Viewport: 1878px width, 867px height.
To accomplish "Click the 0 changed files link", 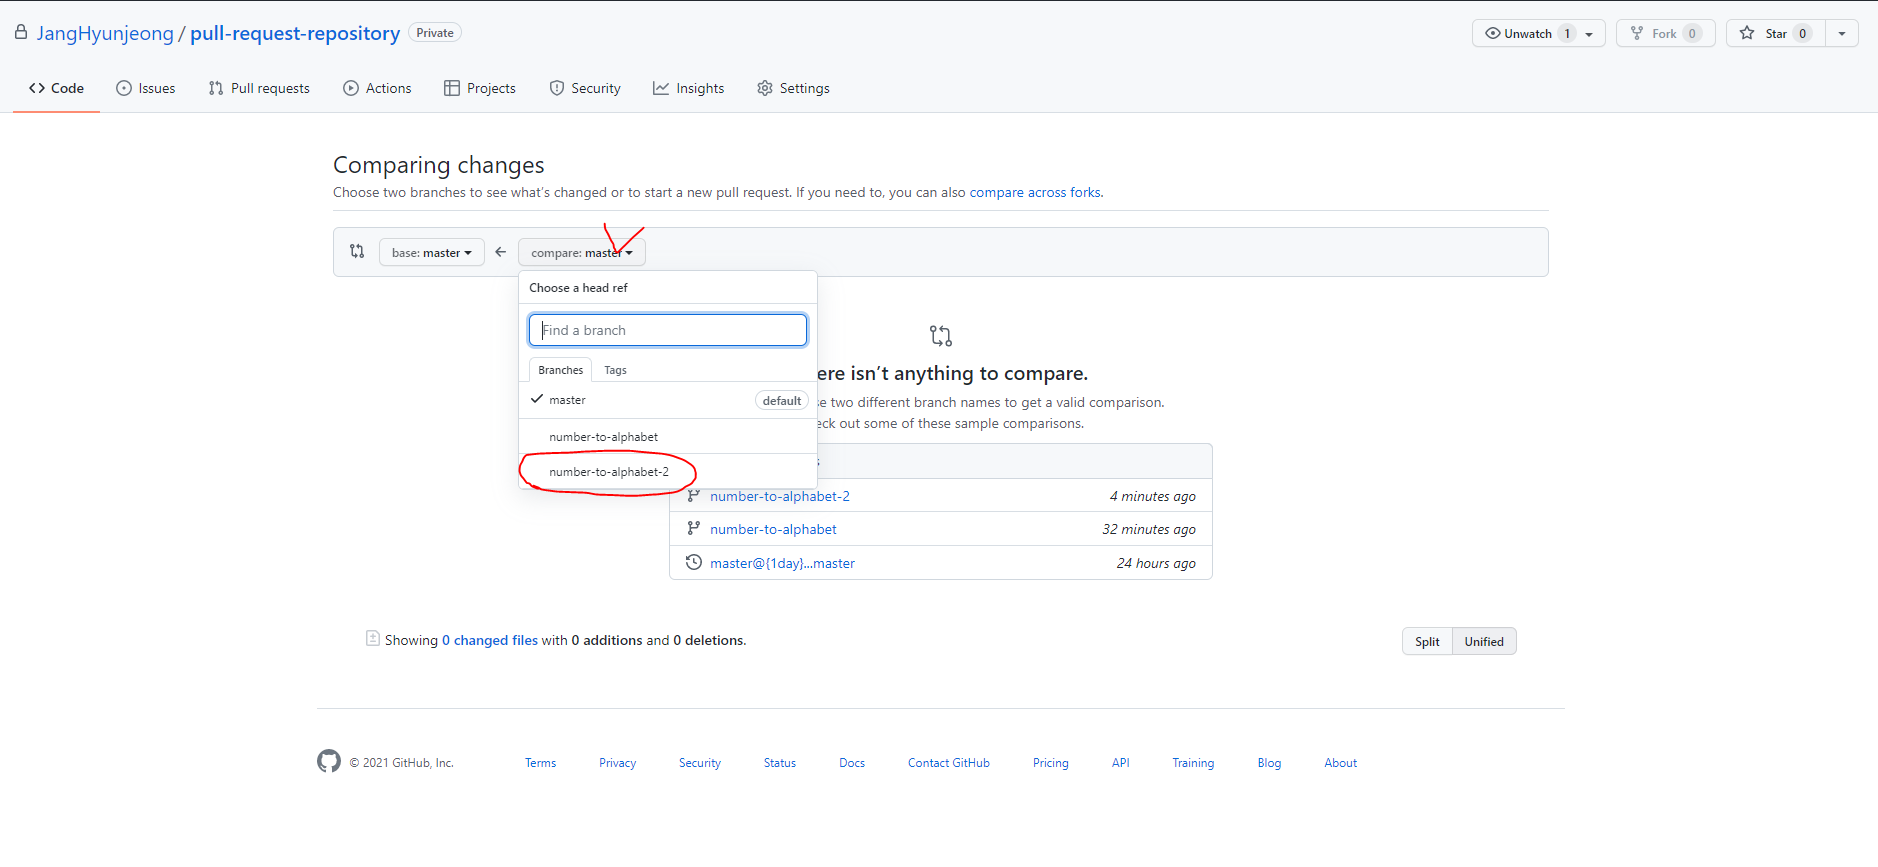I will (x=490, y=640).
